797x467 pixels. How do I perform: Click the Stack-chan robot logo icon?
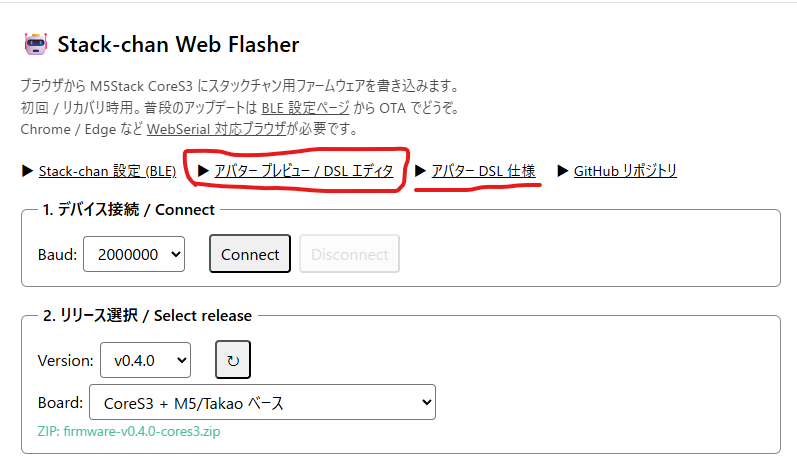click(x=36, y=44)
